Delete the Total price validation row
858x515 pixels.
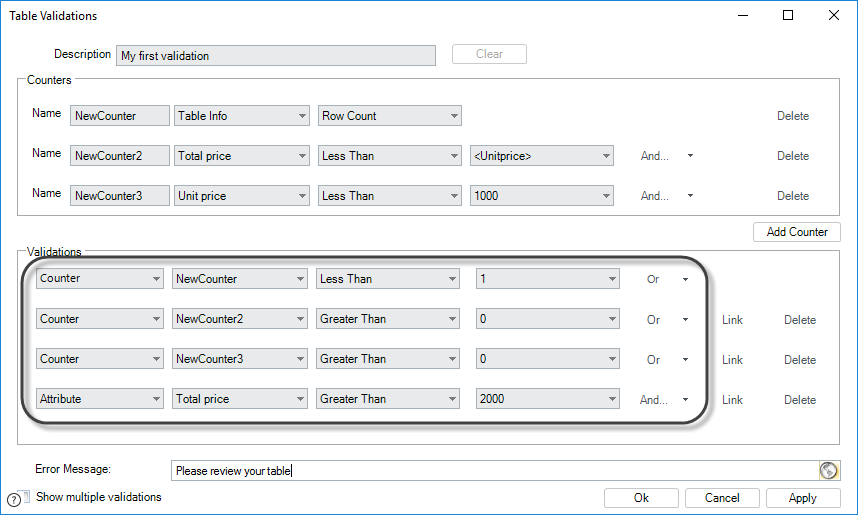(x=800, y=400)
